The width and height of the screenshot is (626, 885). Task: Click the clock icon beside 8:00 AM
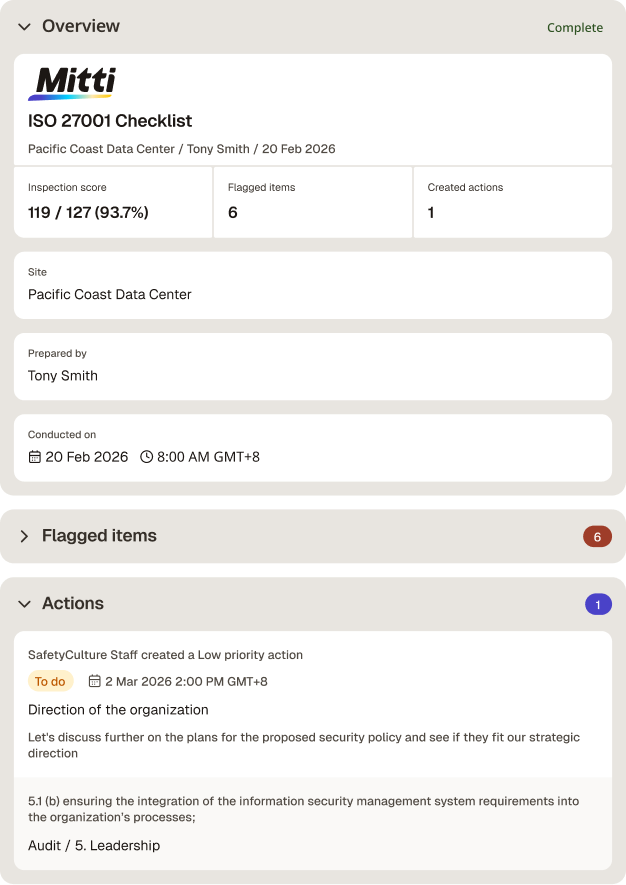pyautogui.click(x=146, y=457)
